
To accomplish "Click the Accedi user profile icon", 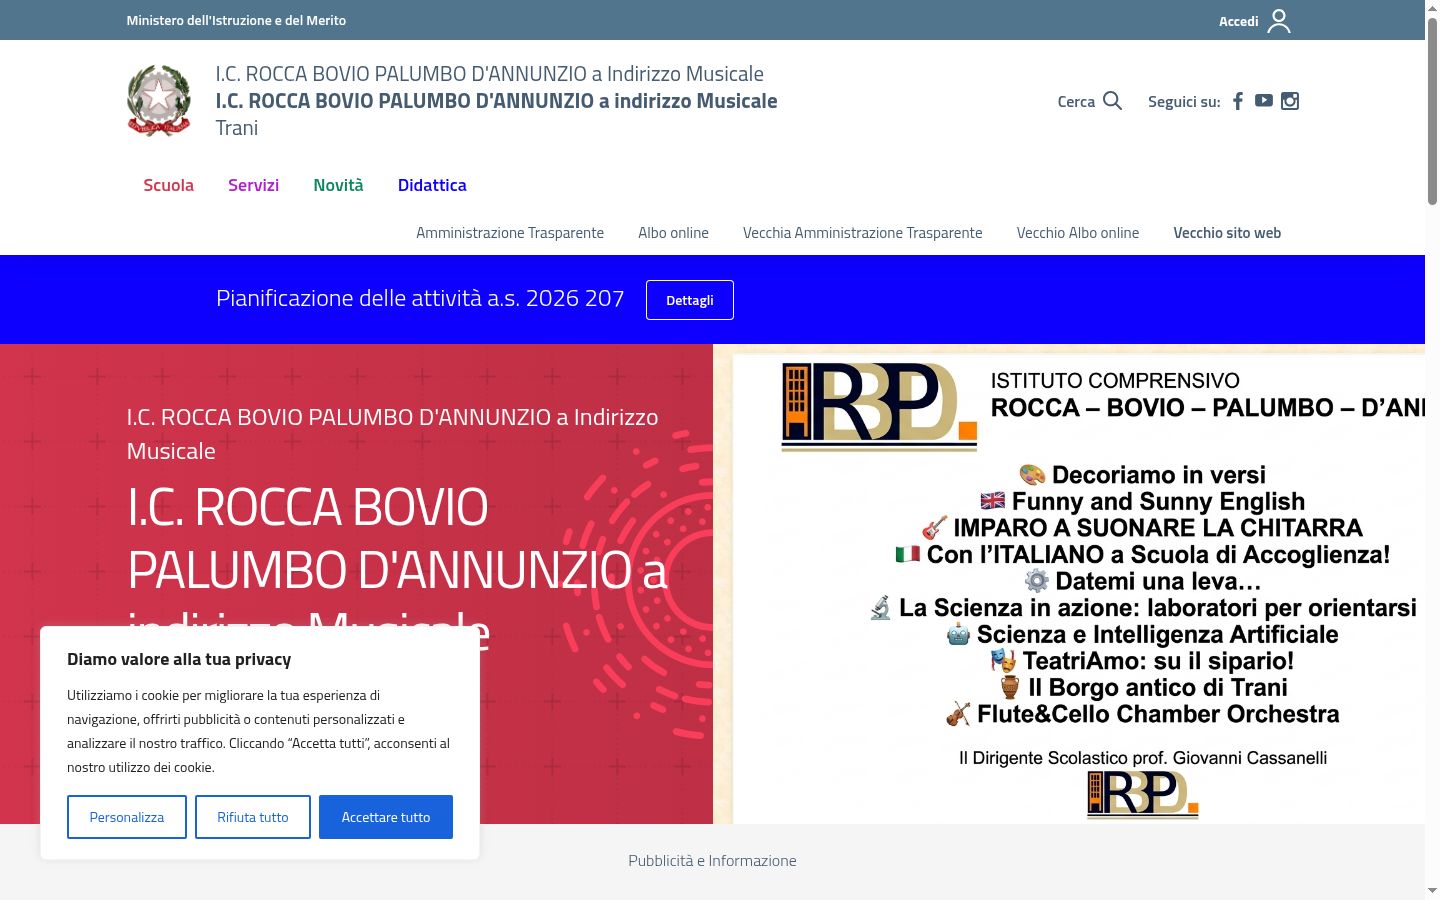I will (1279, 21).
